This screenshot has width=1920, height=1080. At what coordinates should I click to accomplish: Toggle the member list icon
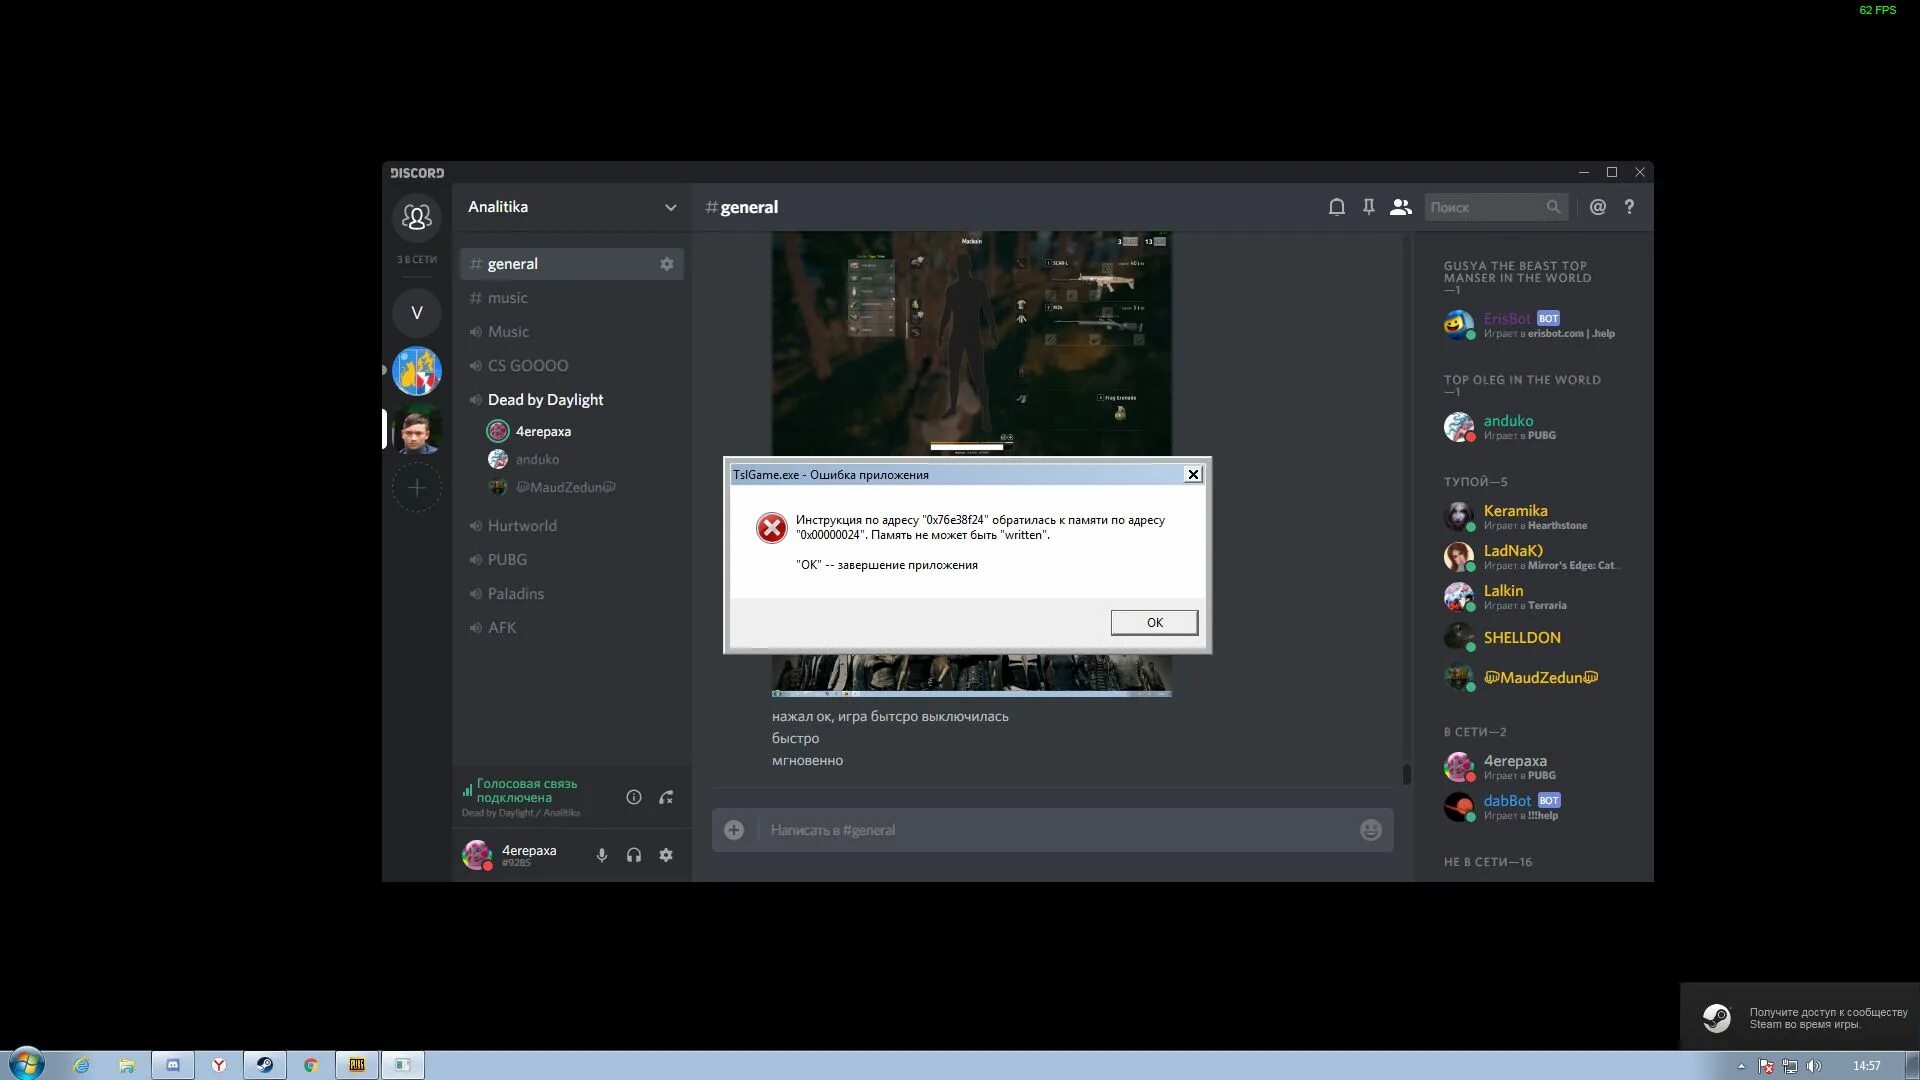click(1400, 207)
